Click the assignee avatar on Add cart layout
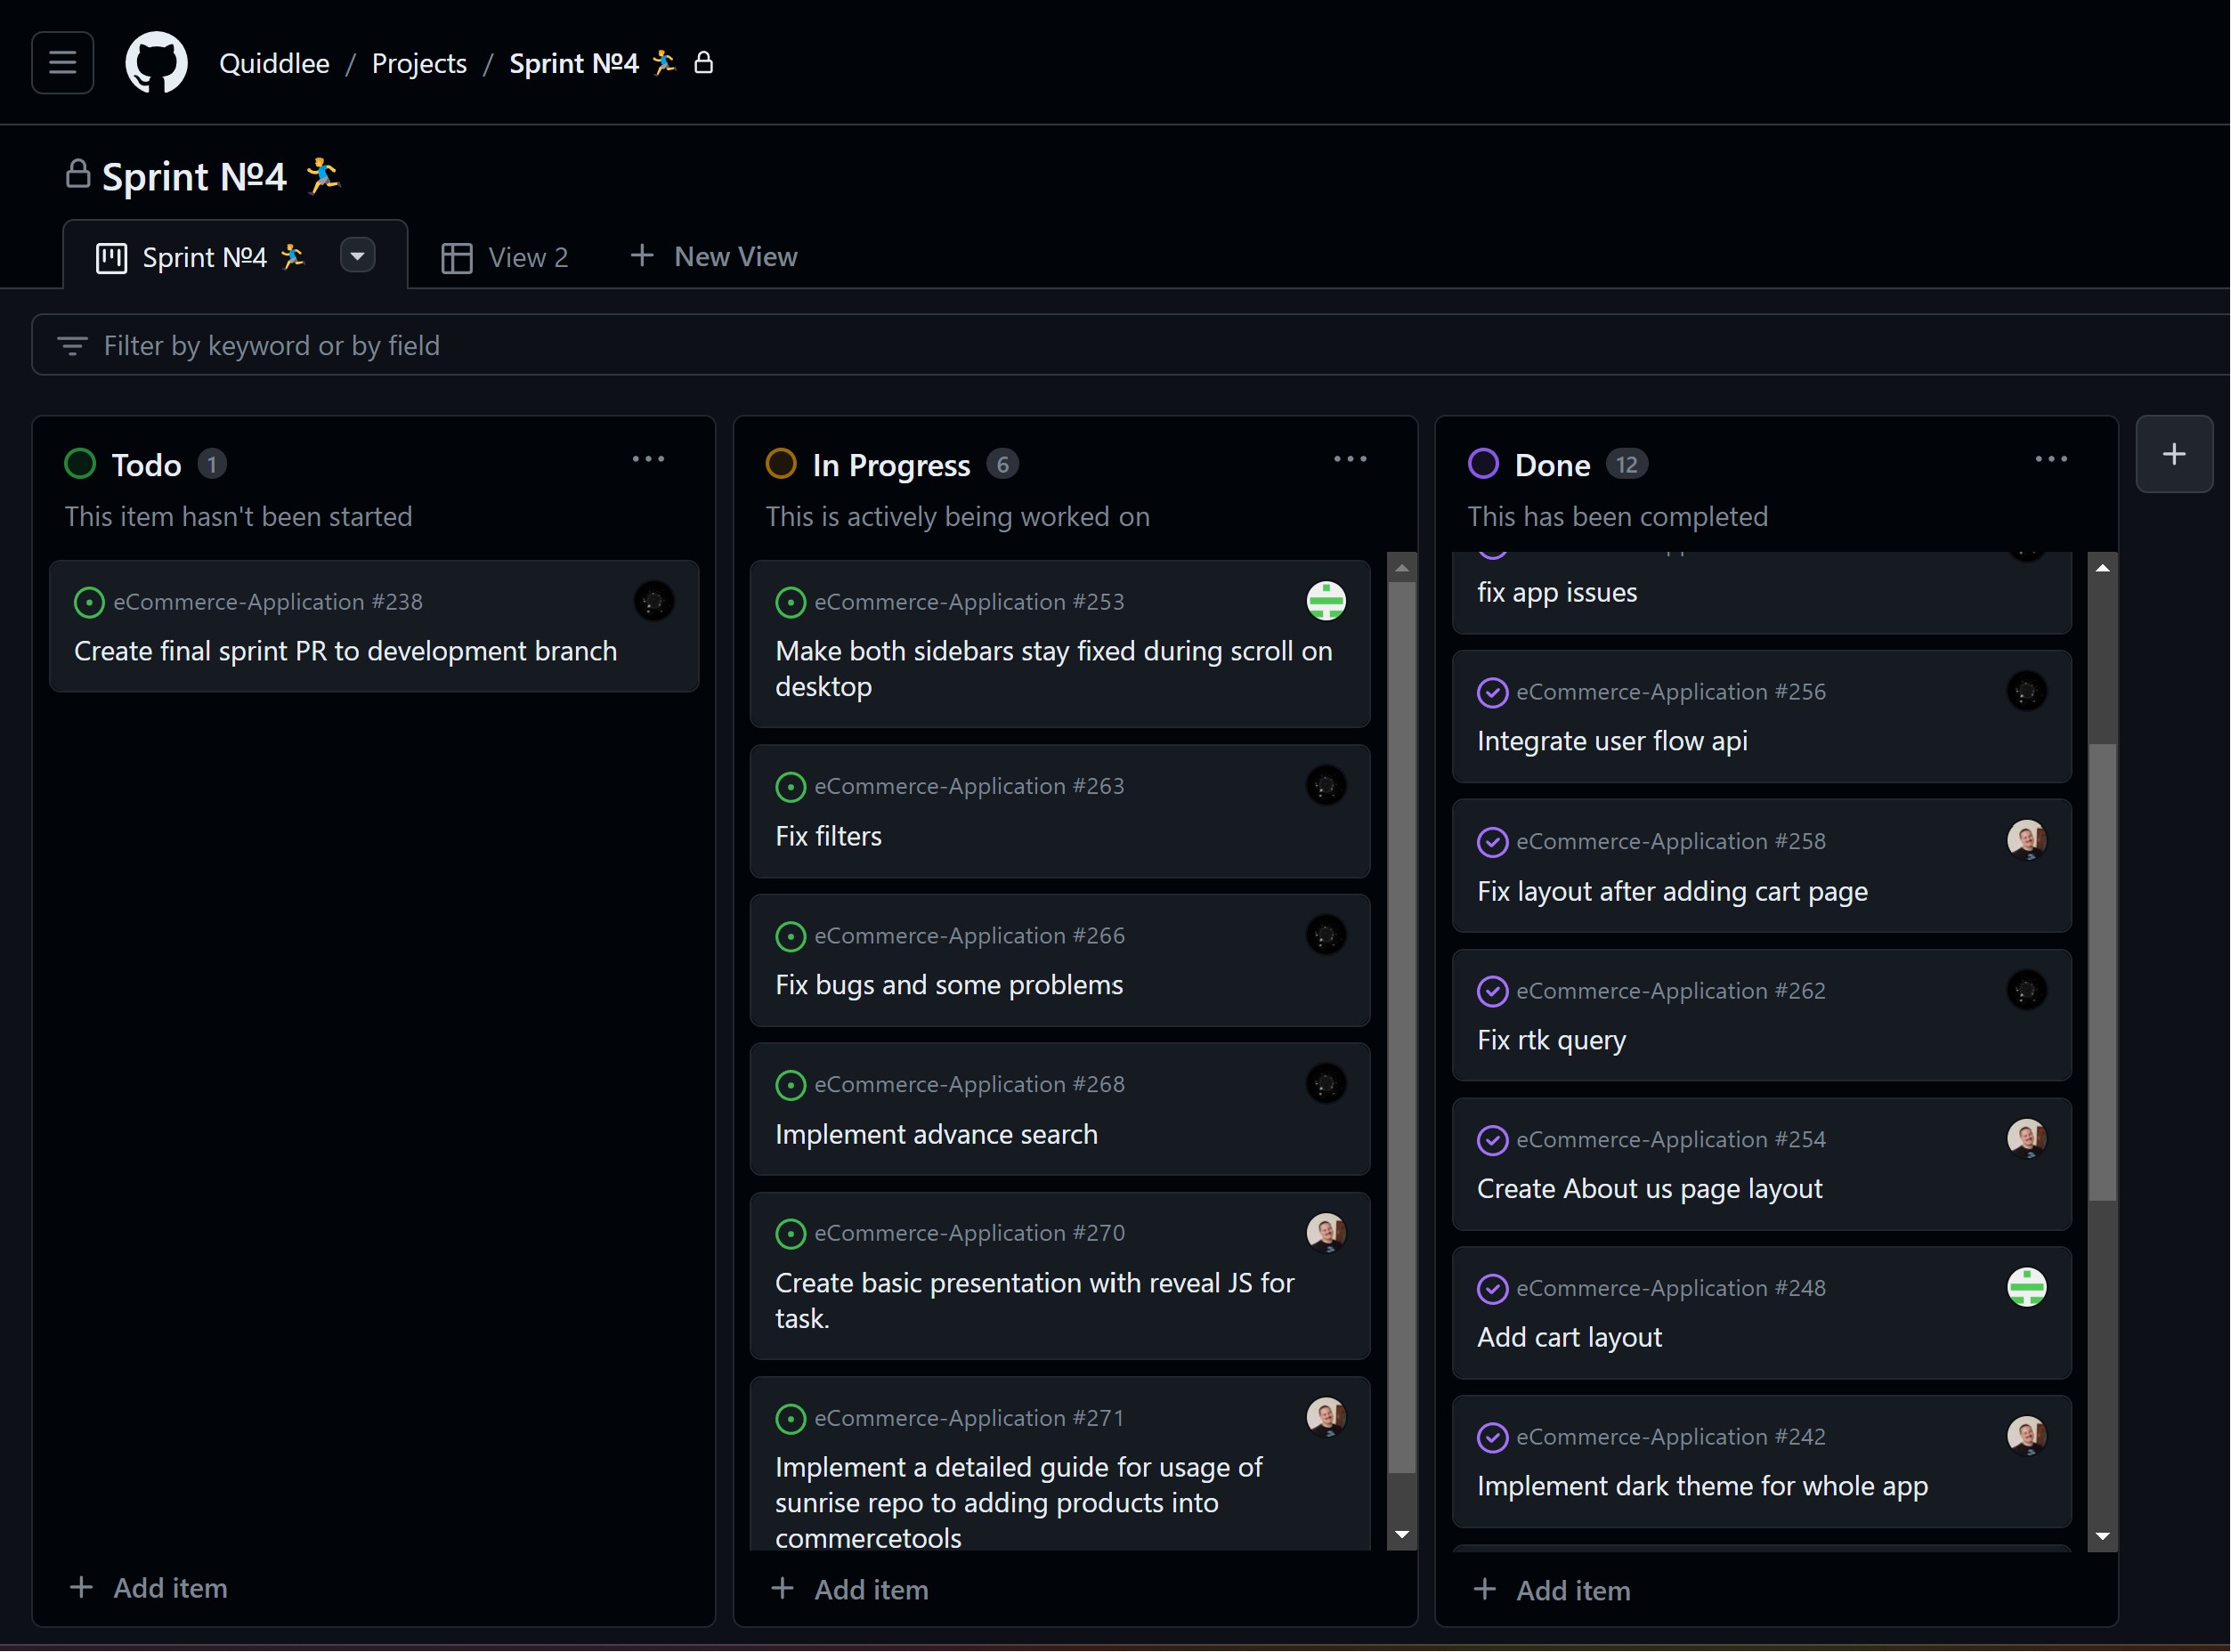The image size is (2231, 1652). tap(2026, 1287)
